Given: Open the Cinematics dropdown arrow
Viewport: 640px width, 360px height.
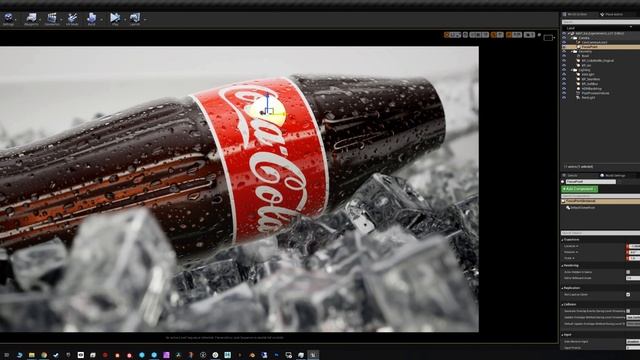Looking at the screenshot, I should (61, 19).
